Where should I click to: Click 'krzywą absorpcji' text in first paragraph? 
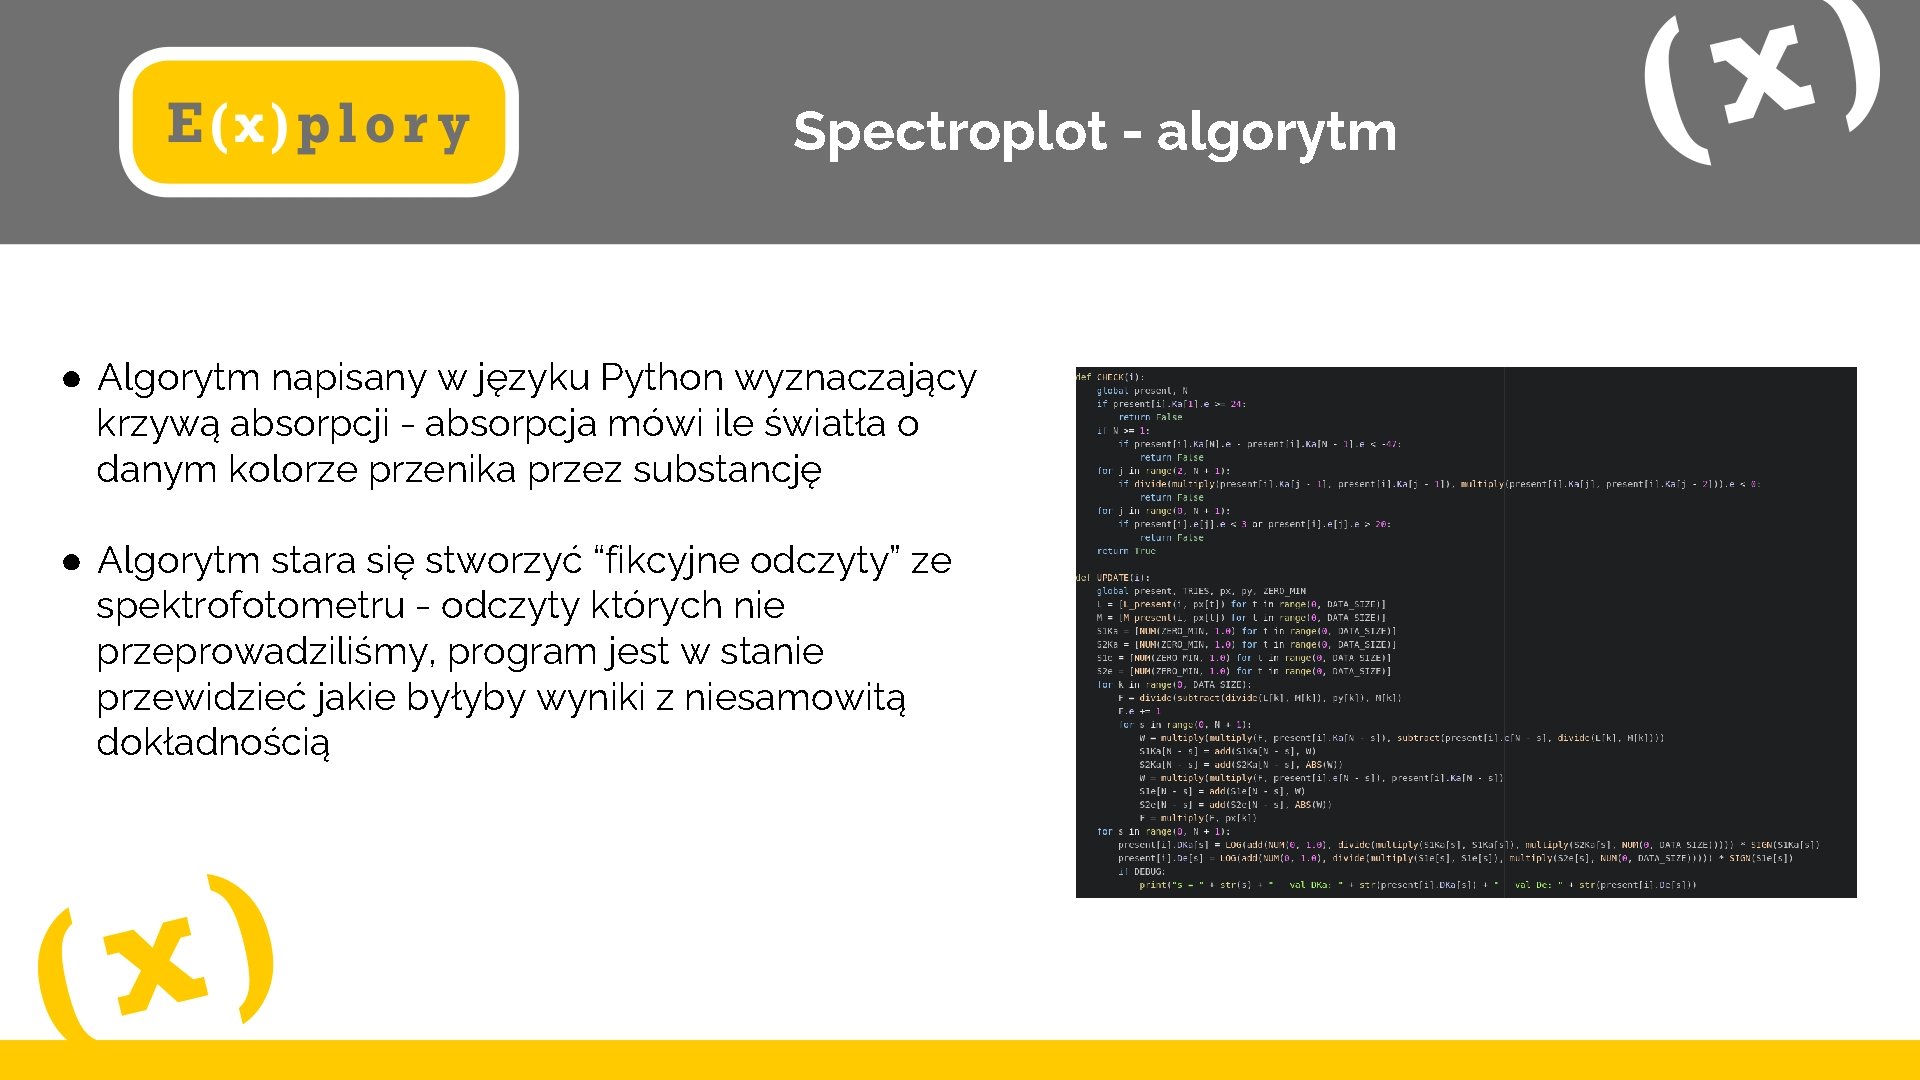pos(243,424)
